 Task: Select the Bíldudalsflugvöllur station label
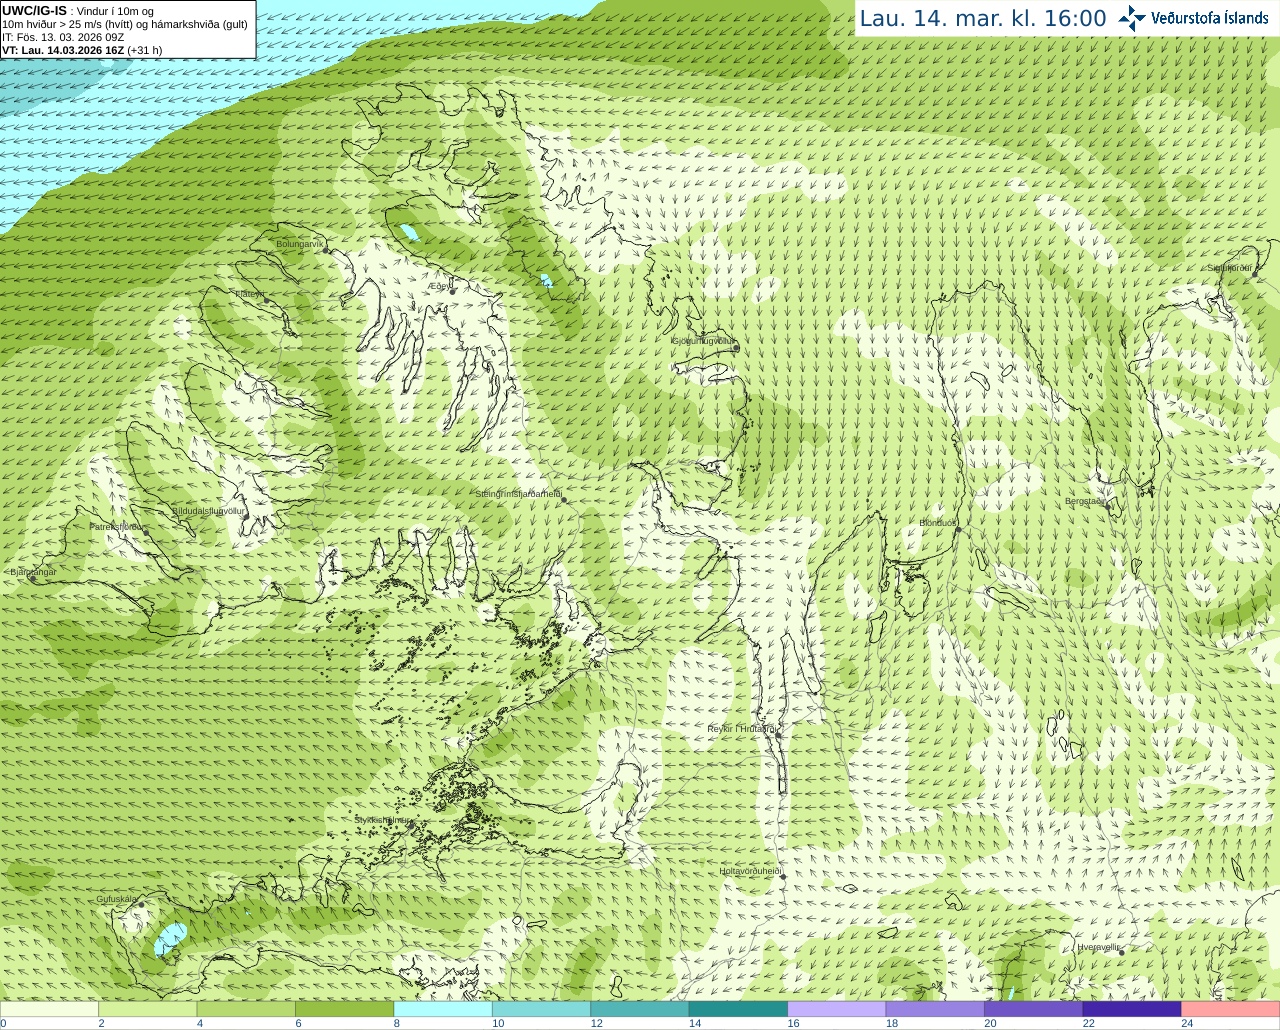pyautogui.click(x=208, y=511)
